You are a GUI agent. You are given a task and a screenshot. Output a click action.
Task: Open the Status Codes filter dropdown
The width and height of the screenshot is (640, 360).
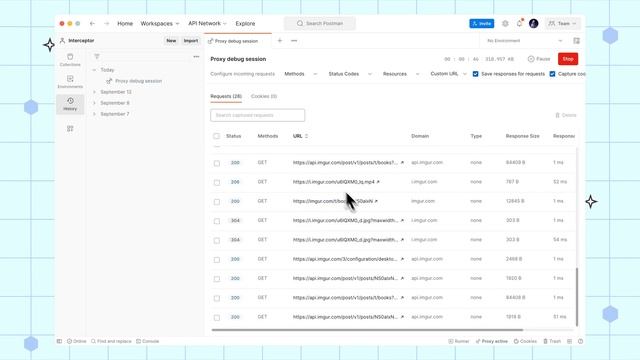tap(350, 74)
